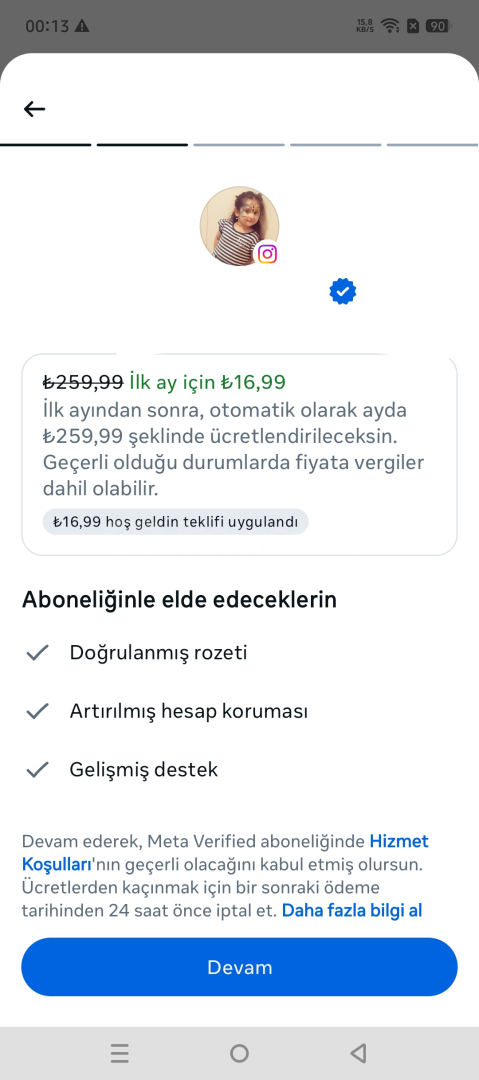The width and height of the screenshot is (479, 1080).
Task: Tap the first progress step segment
Action: click(x=45, y=145)
